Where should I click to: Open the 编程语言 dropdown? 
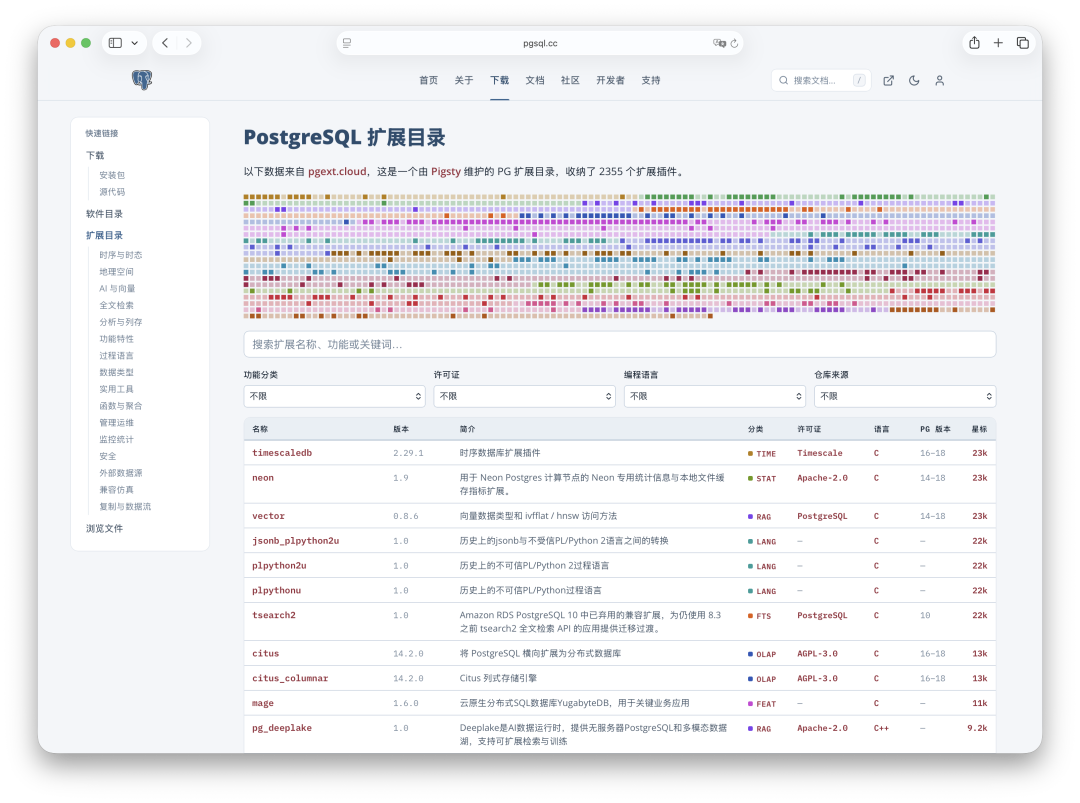pos(714,396)
